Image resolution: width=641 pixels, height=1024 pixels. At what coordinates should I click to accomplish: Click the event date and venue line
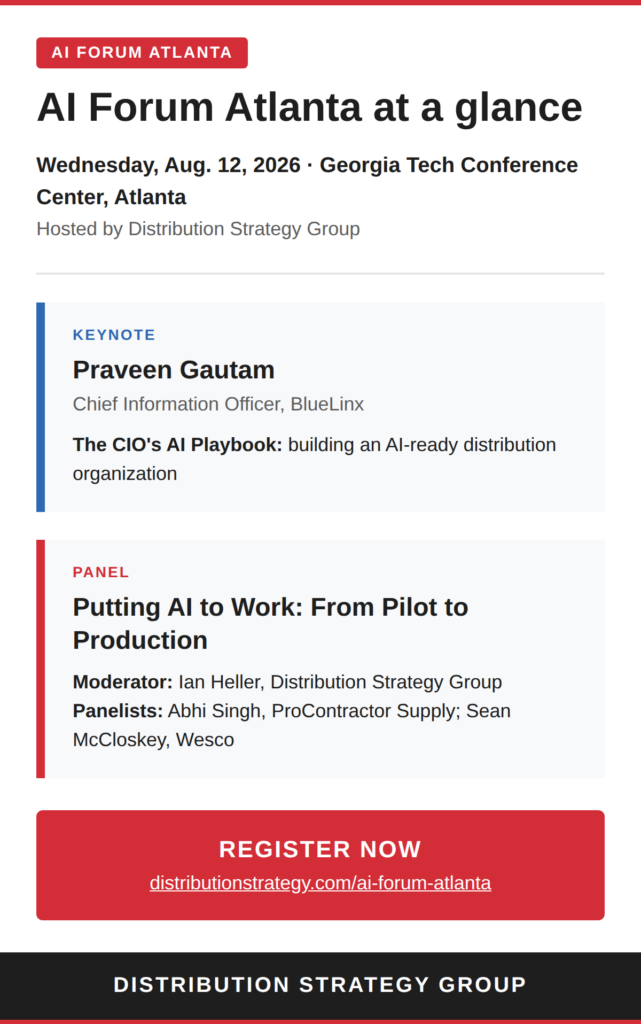pyautogui.click(x=307, y=181)
